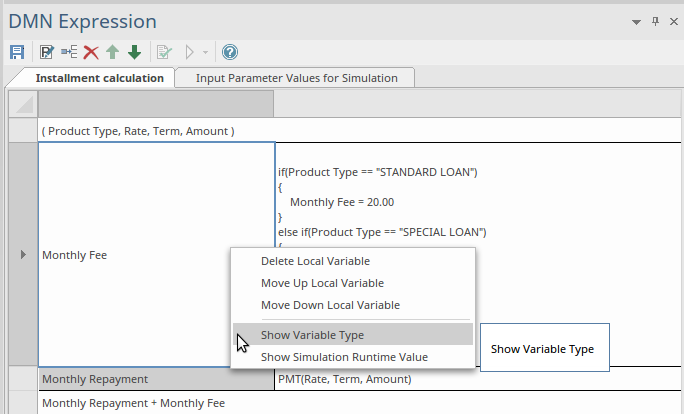Choose Move Down Local Variable option

(x=330, y=305)
